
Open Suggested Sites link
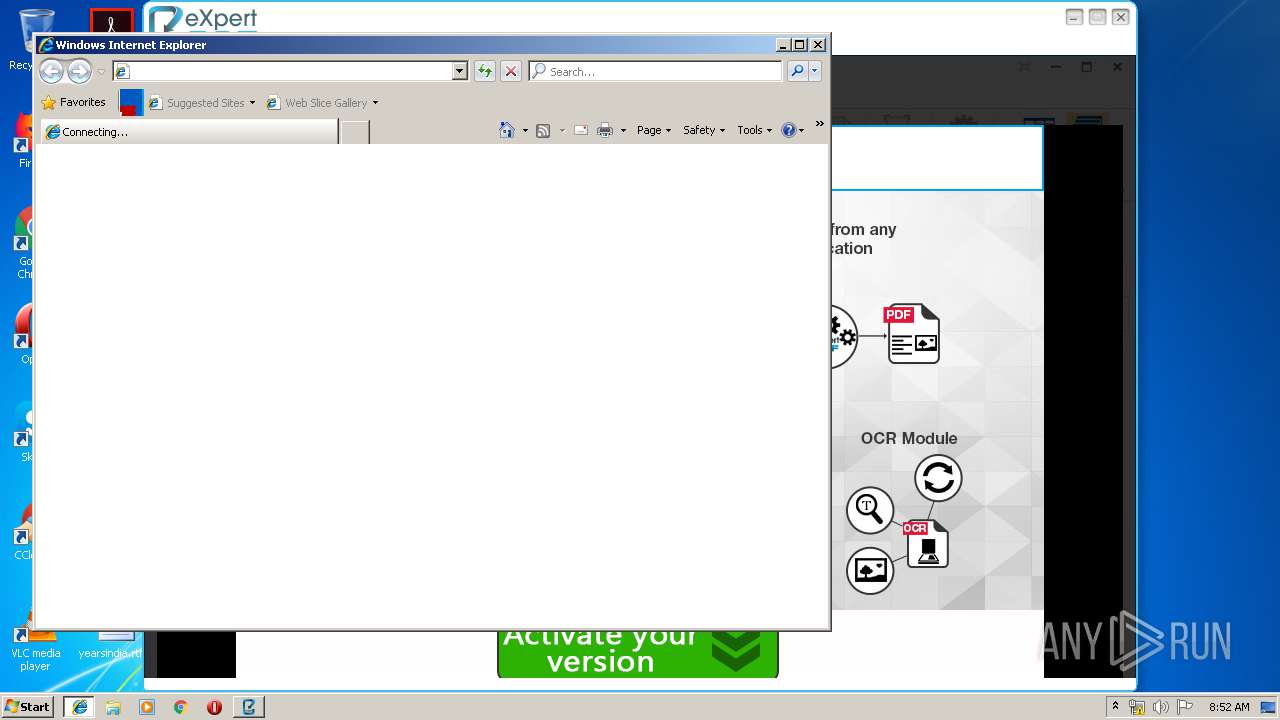[197, 103]
